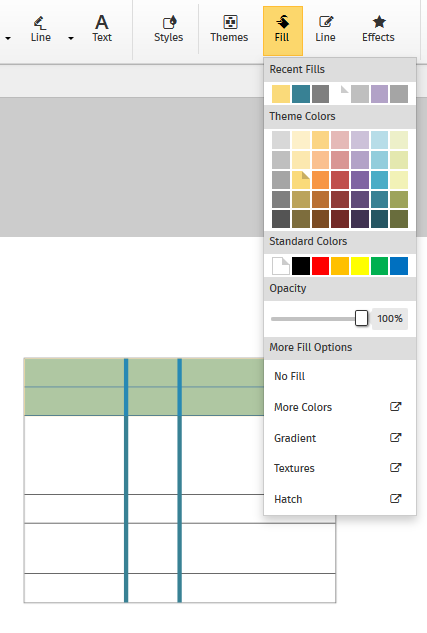Screen dimensions: 427x633
Task: Select the second teal vertical line in table
Action: pyautogui.click(x=180, y=480)
